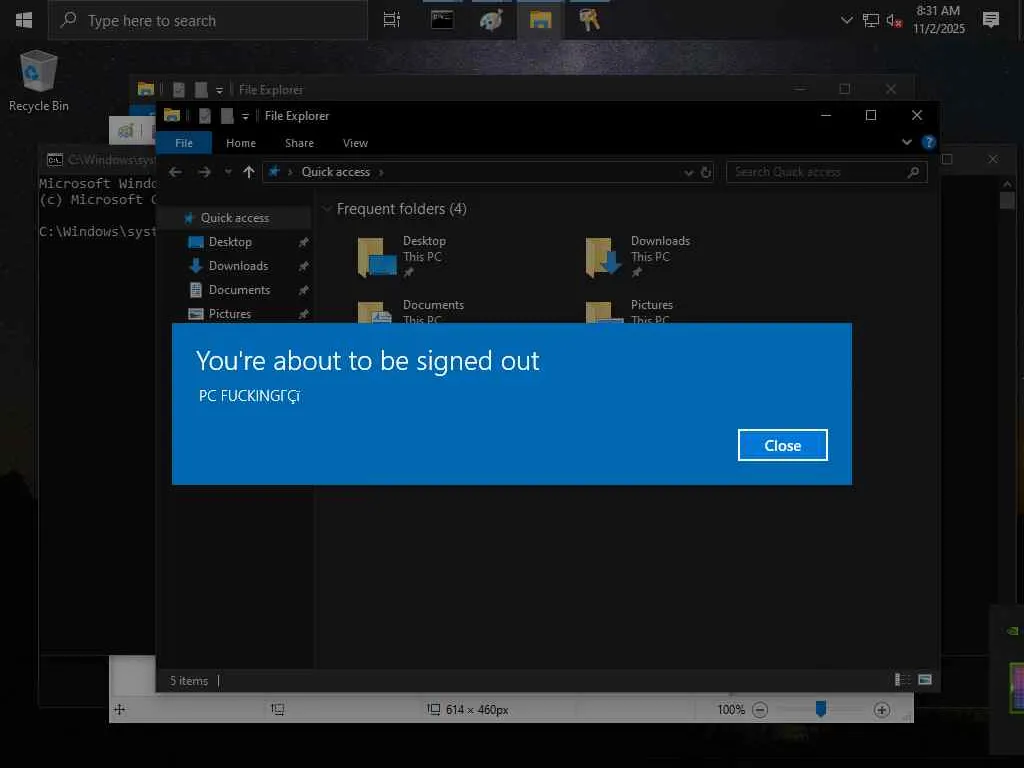Open the Windows Start menu
Viewport: 1024px width, 768px height.
[x=24, y=20]
